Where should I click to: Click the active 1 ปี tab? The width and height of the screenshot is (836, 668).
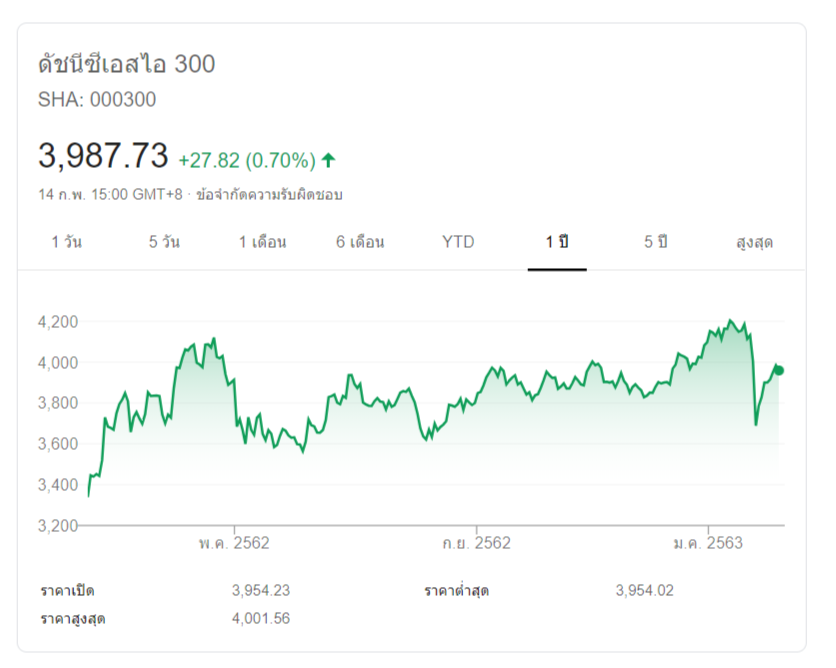[x=557, y=242]
